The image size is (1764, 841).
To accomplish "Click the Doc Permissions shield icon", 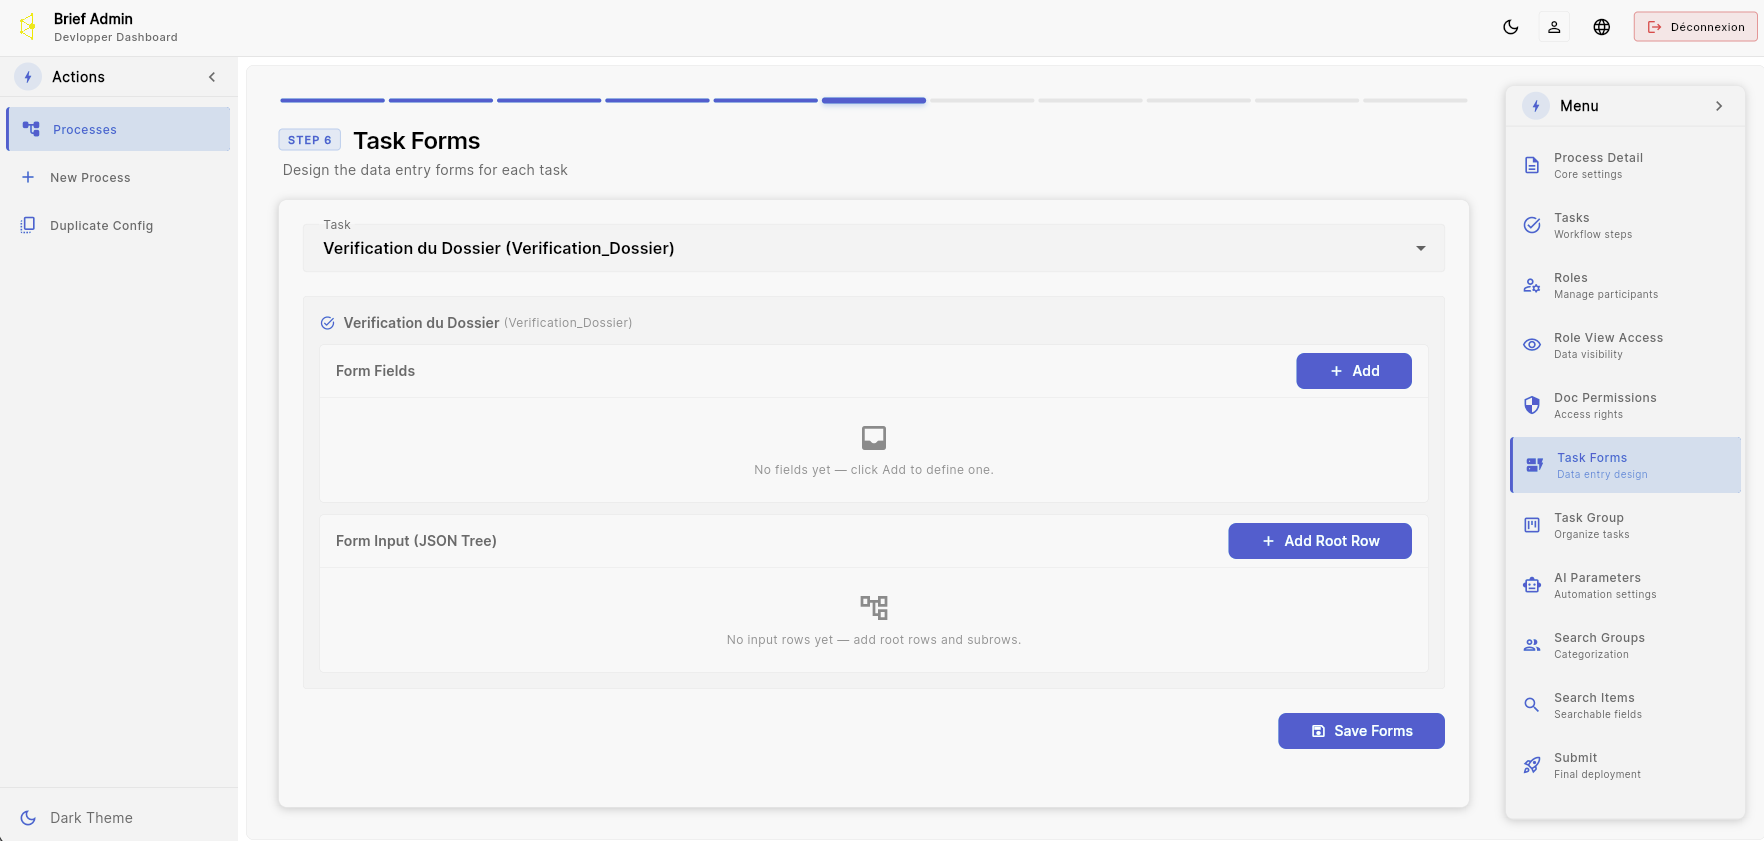I will 1532,405.
